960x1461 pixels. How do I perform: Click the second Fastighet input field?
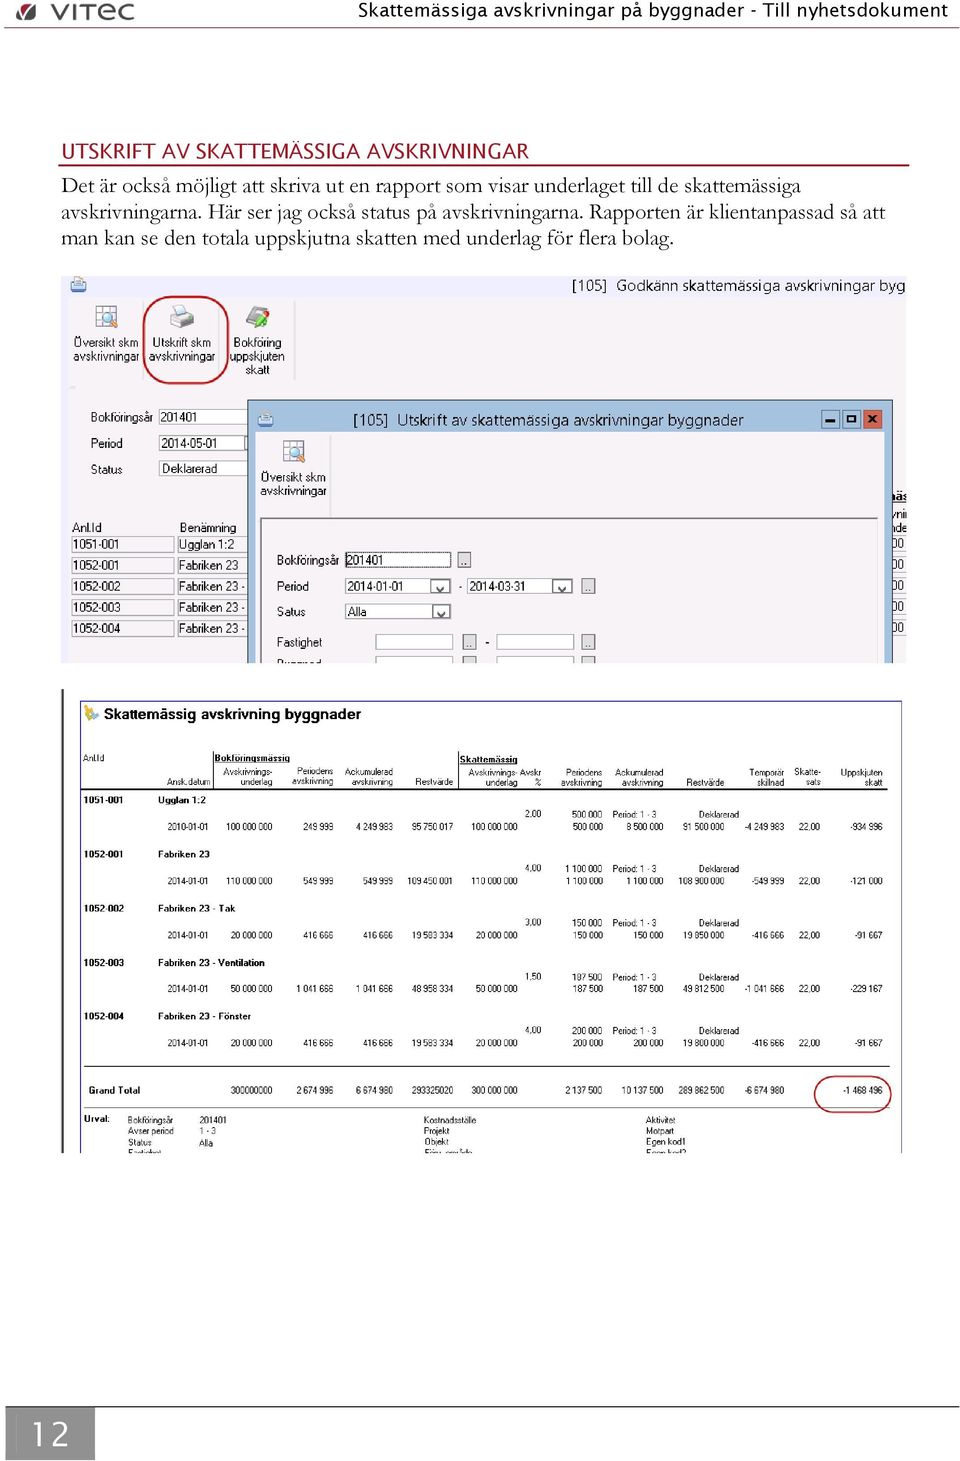(x=535, y=642)
